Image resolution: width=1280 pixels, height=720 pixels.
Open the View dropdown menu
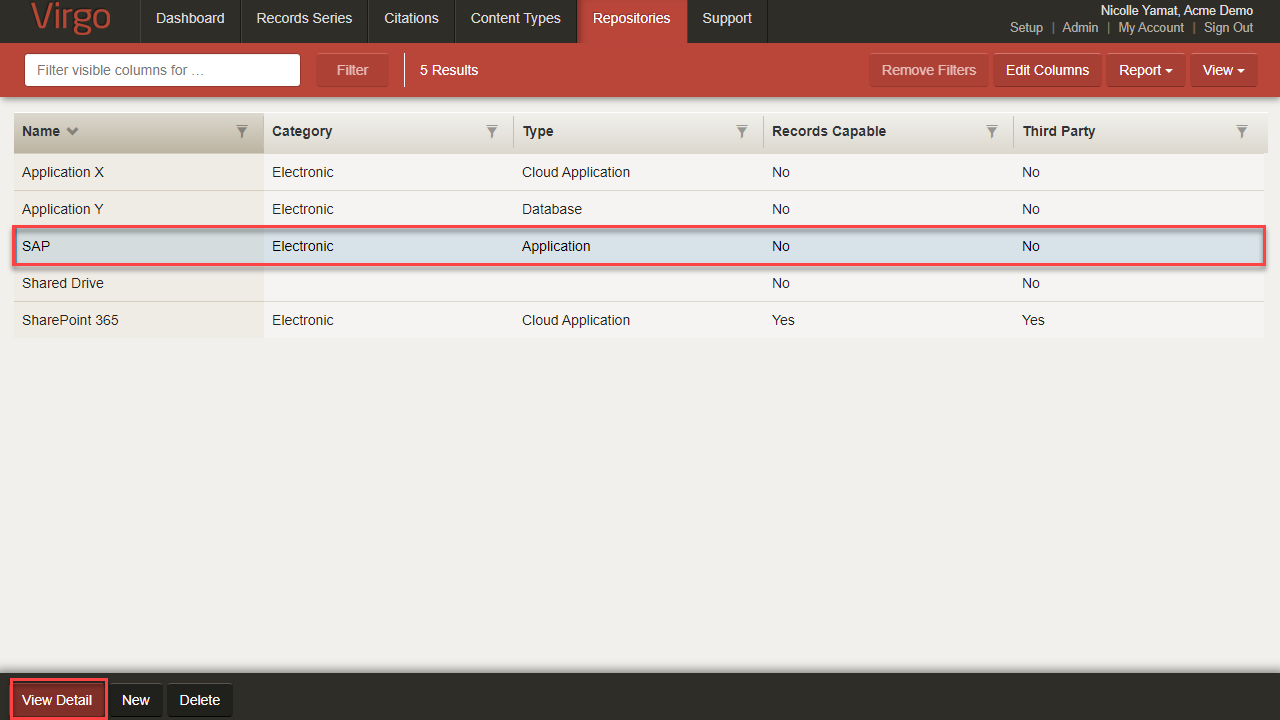[x=1223, y=70]
